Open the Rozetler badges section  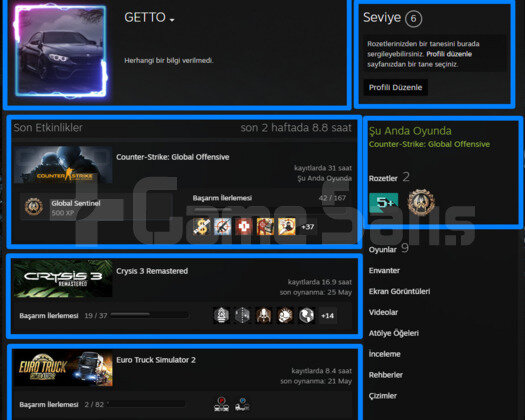tap(383, 179)
